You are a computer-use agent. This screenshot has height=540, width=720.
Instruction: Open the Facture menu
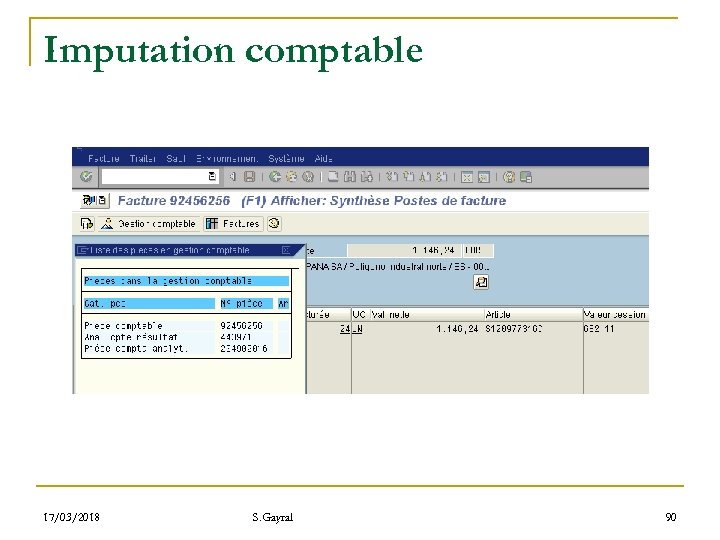coord(104,158)
